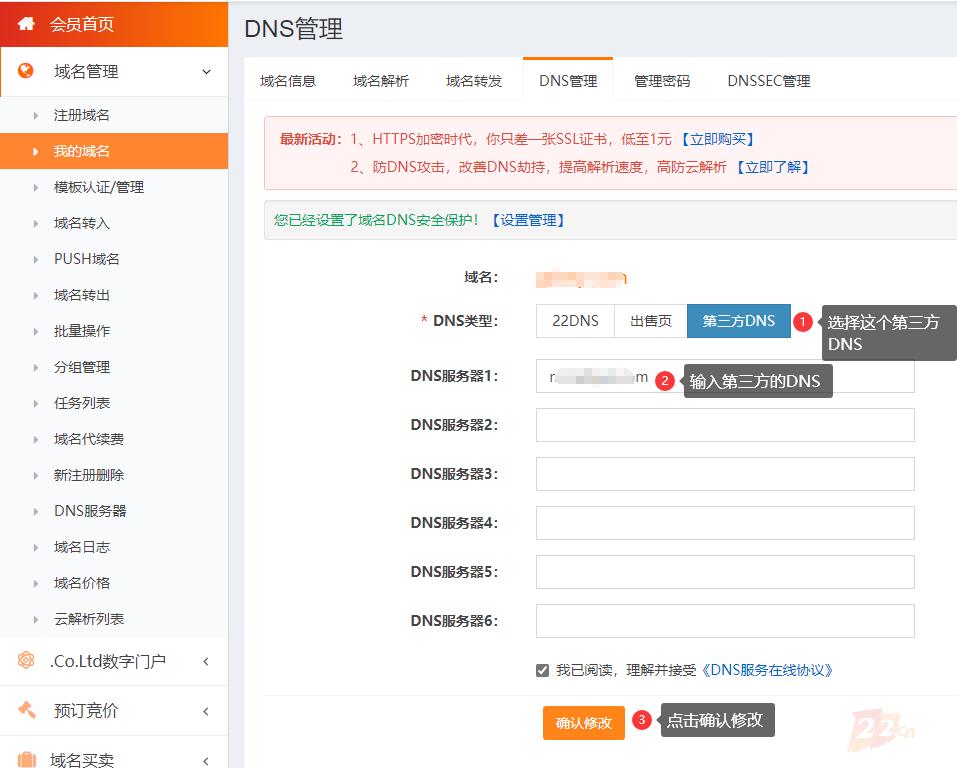Click the .Co.Ltd数字门户 sidebar icon
Image resolution: width=957 pixels, height=768 pixels.
(x=27, y=661)
